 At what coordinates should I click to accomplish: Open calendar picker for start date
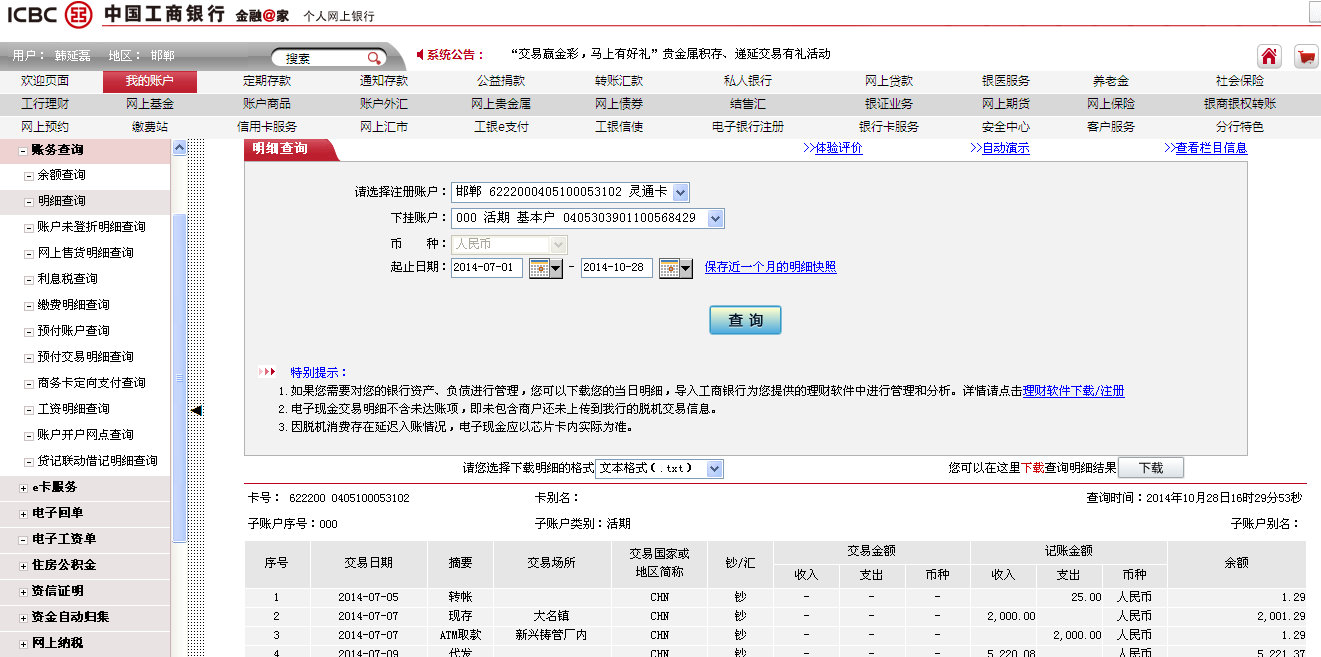(x=545, y=268)
